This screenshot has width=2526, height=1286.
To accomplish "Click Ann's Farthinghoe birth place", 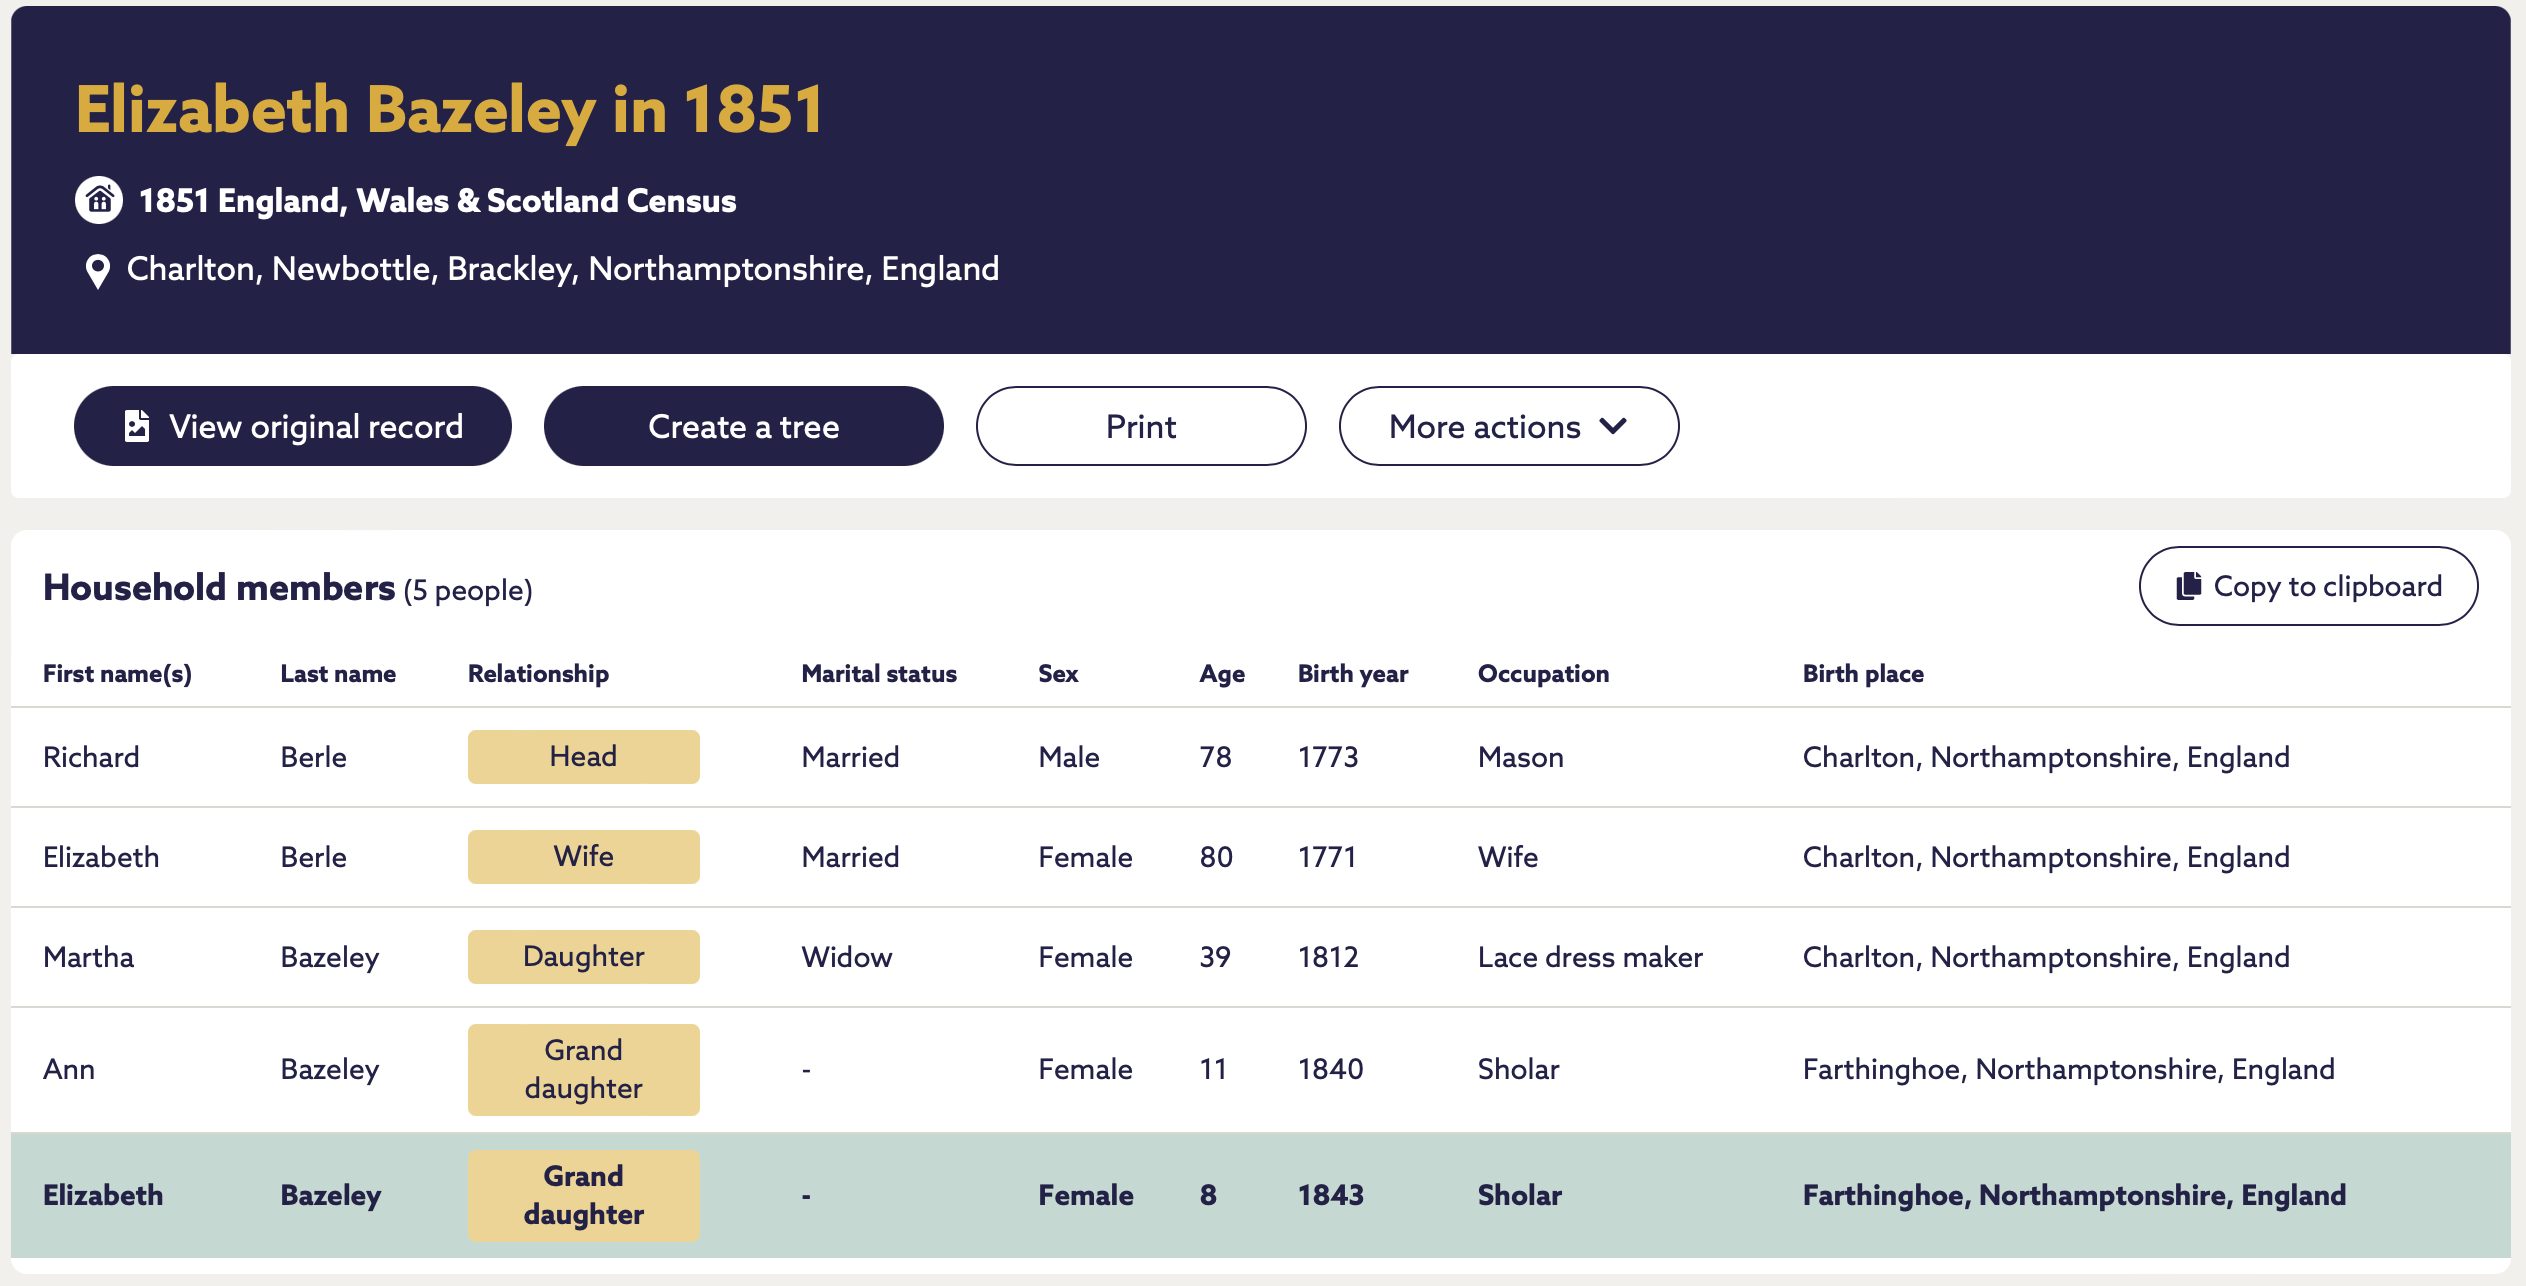I will (x=2069, y=1069).
